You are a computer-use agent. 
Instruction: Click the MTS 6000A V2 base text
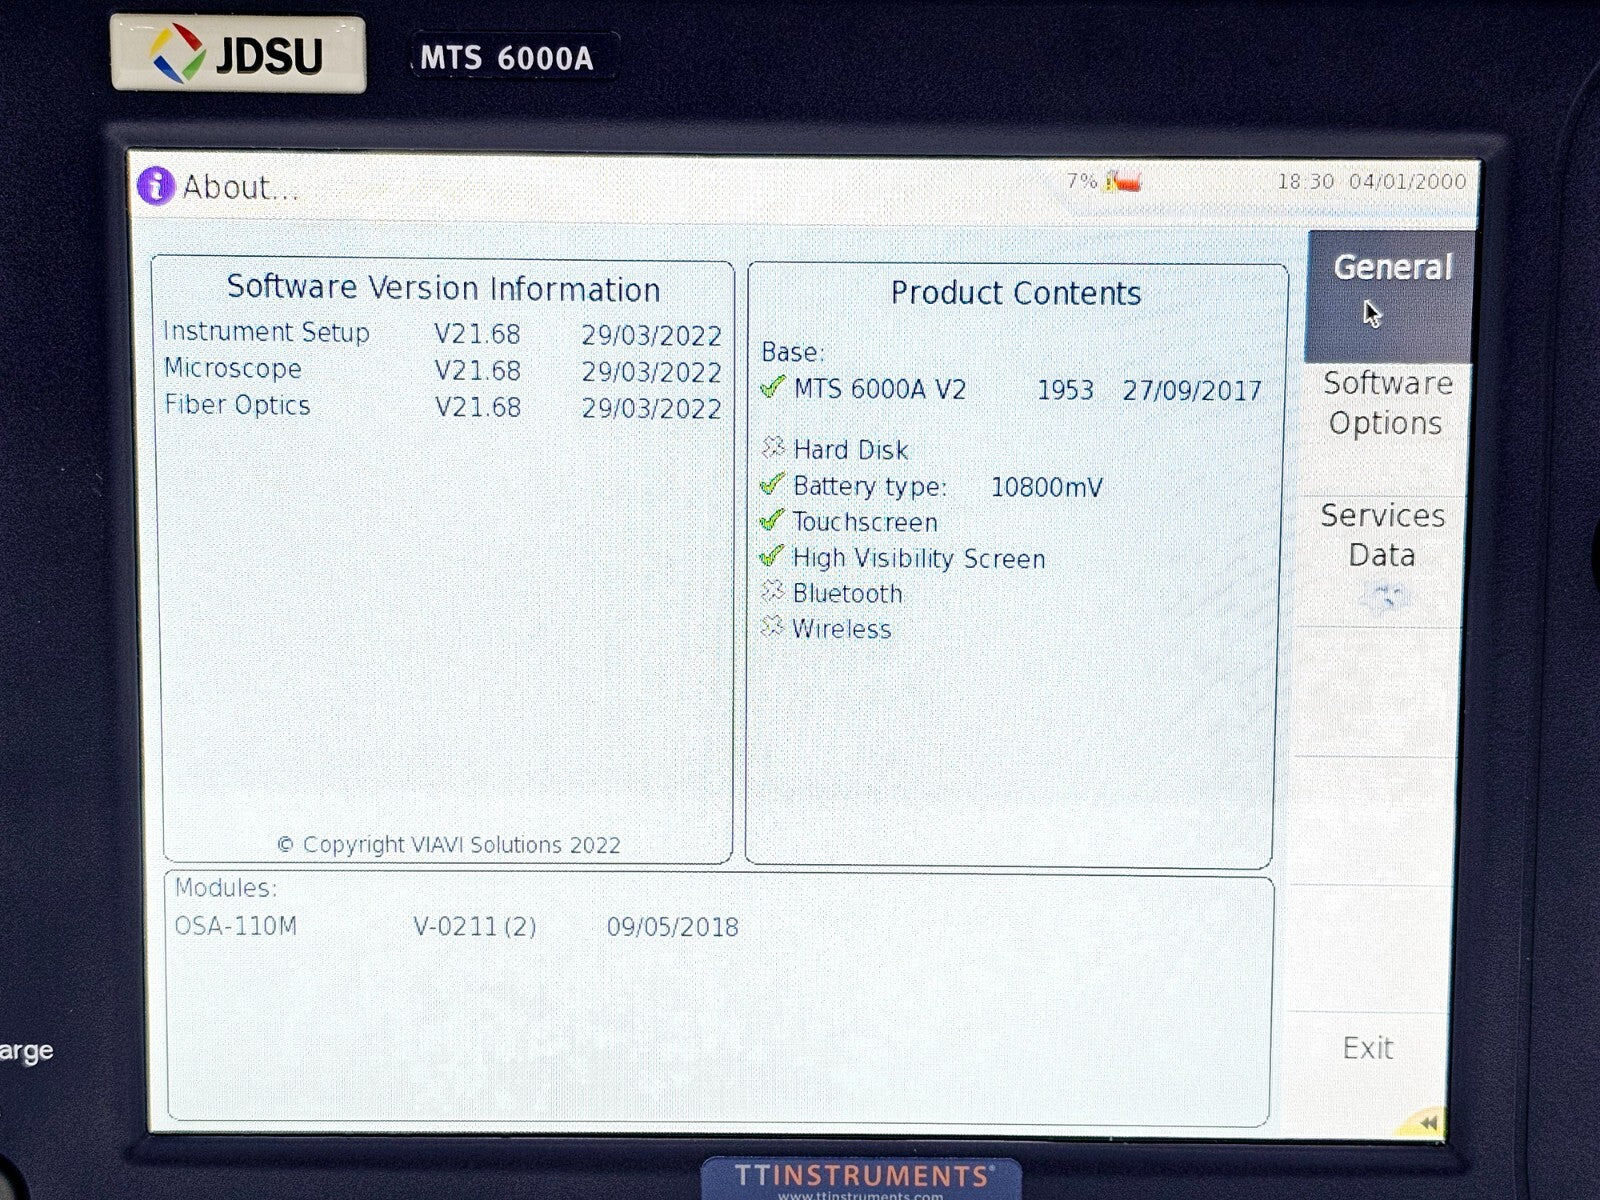[880, 389]
